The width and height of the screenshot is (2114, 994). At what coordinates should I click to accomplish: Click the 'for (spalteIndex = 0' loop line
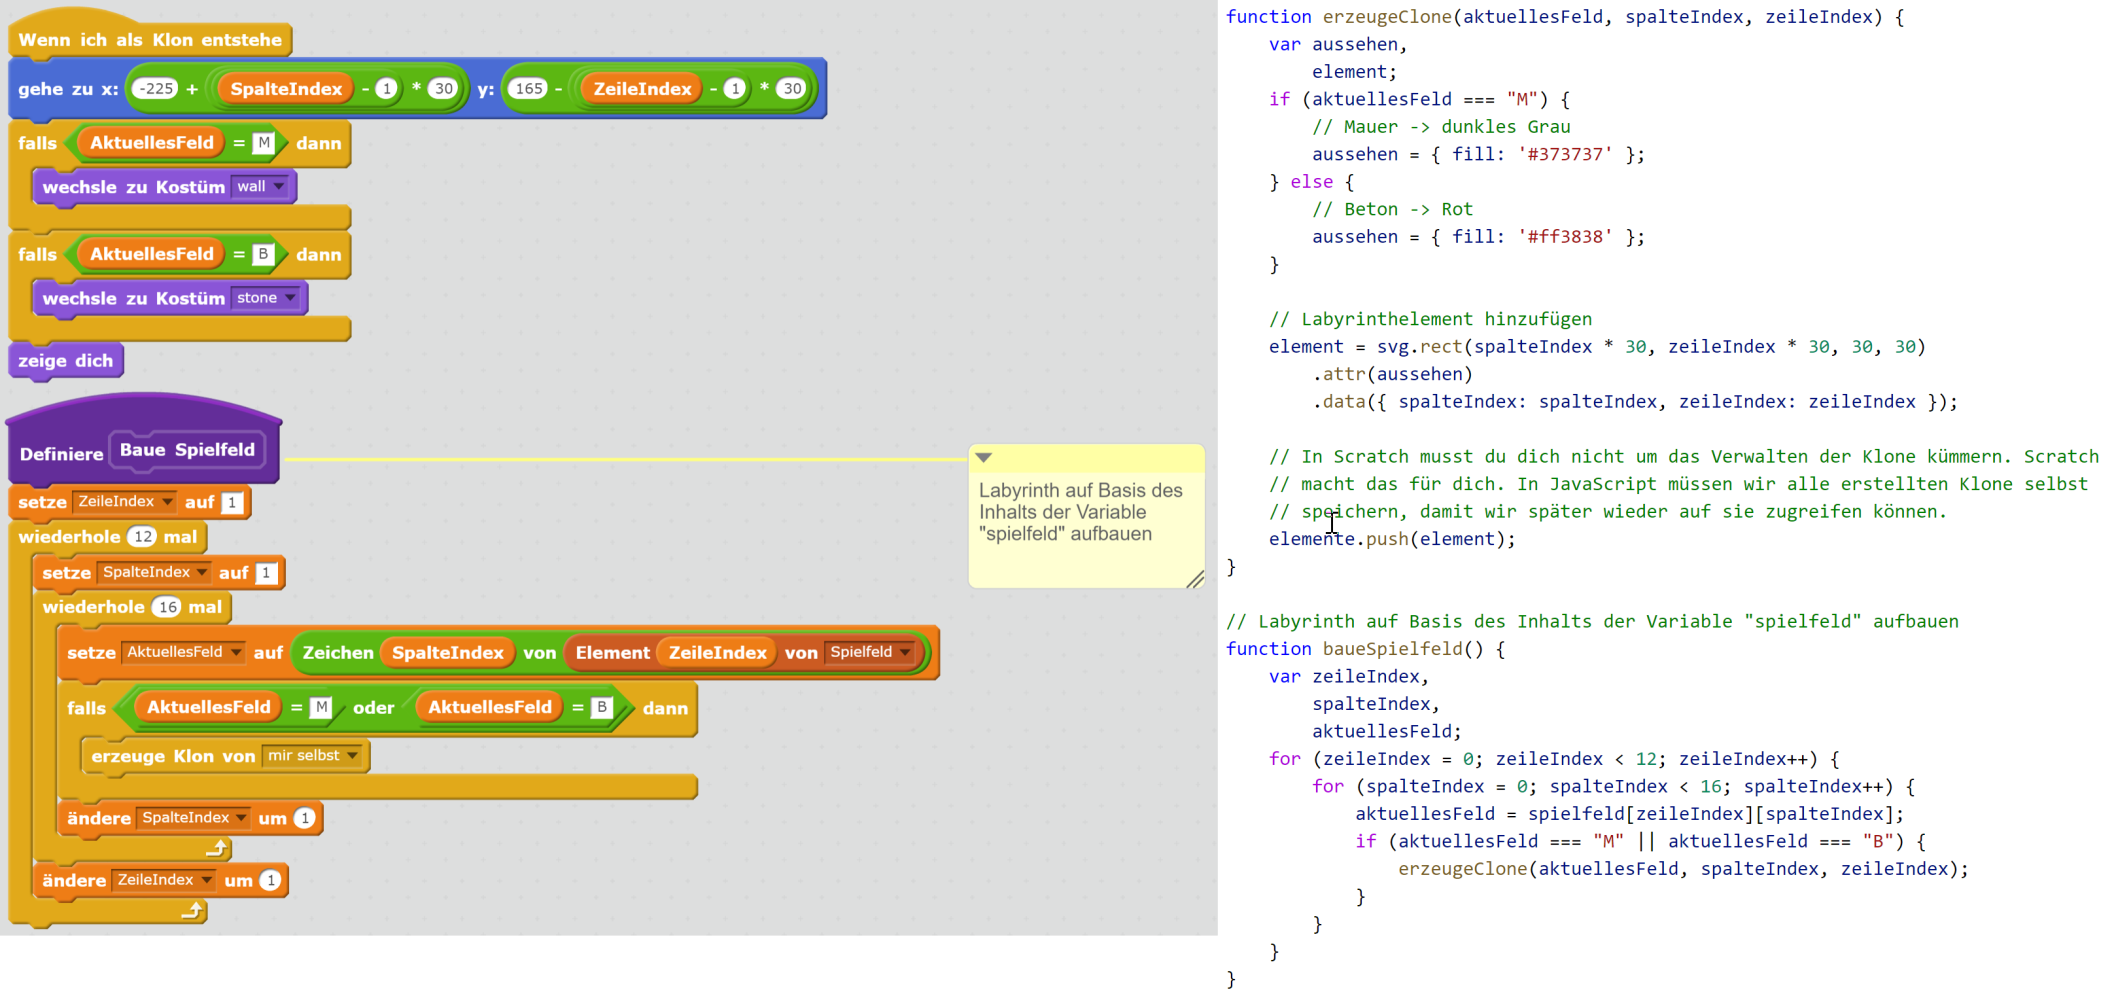tap(1613, 787)
